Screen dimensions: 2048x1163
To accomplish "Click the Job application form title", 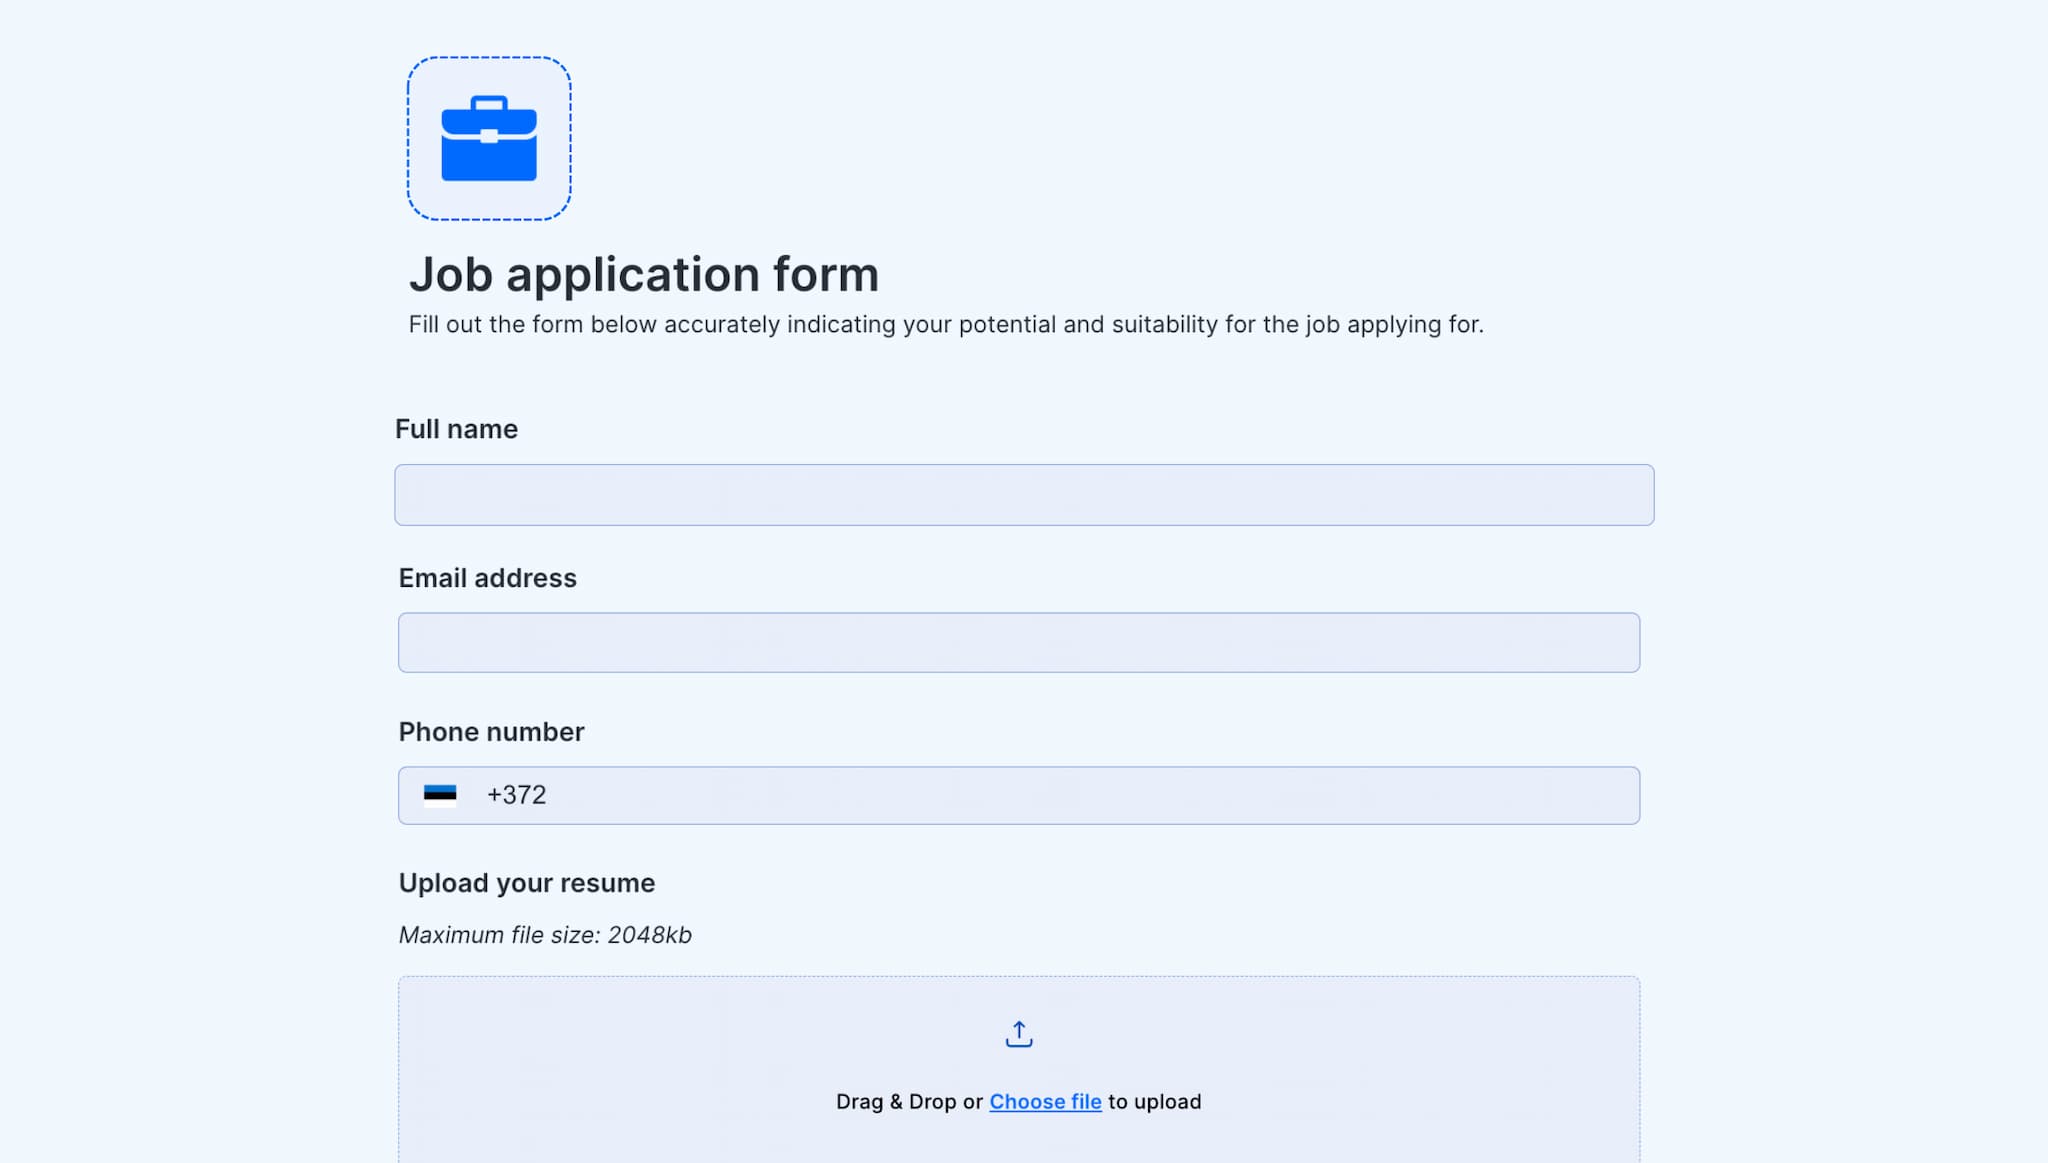I will click(644, 273).
